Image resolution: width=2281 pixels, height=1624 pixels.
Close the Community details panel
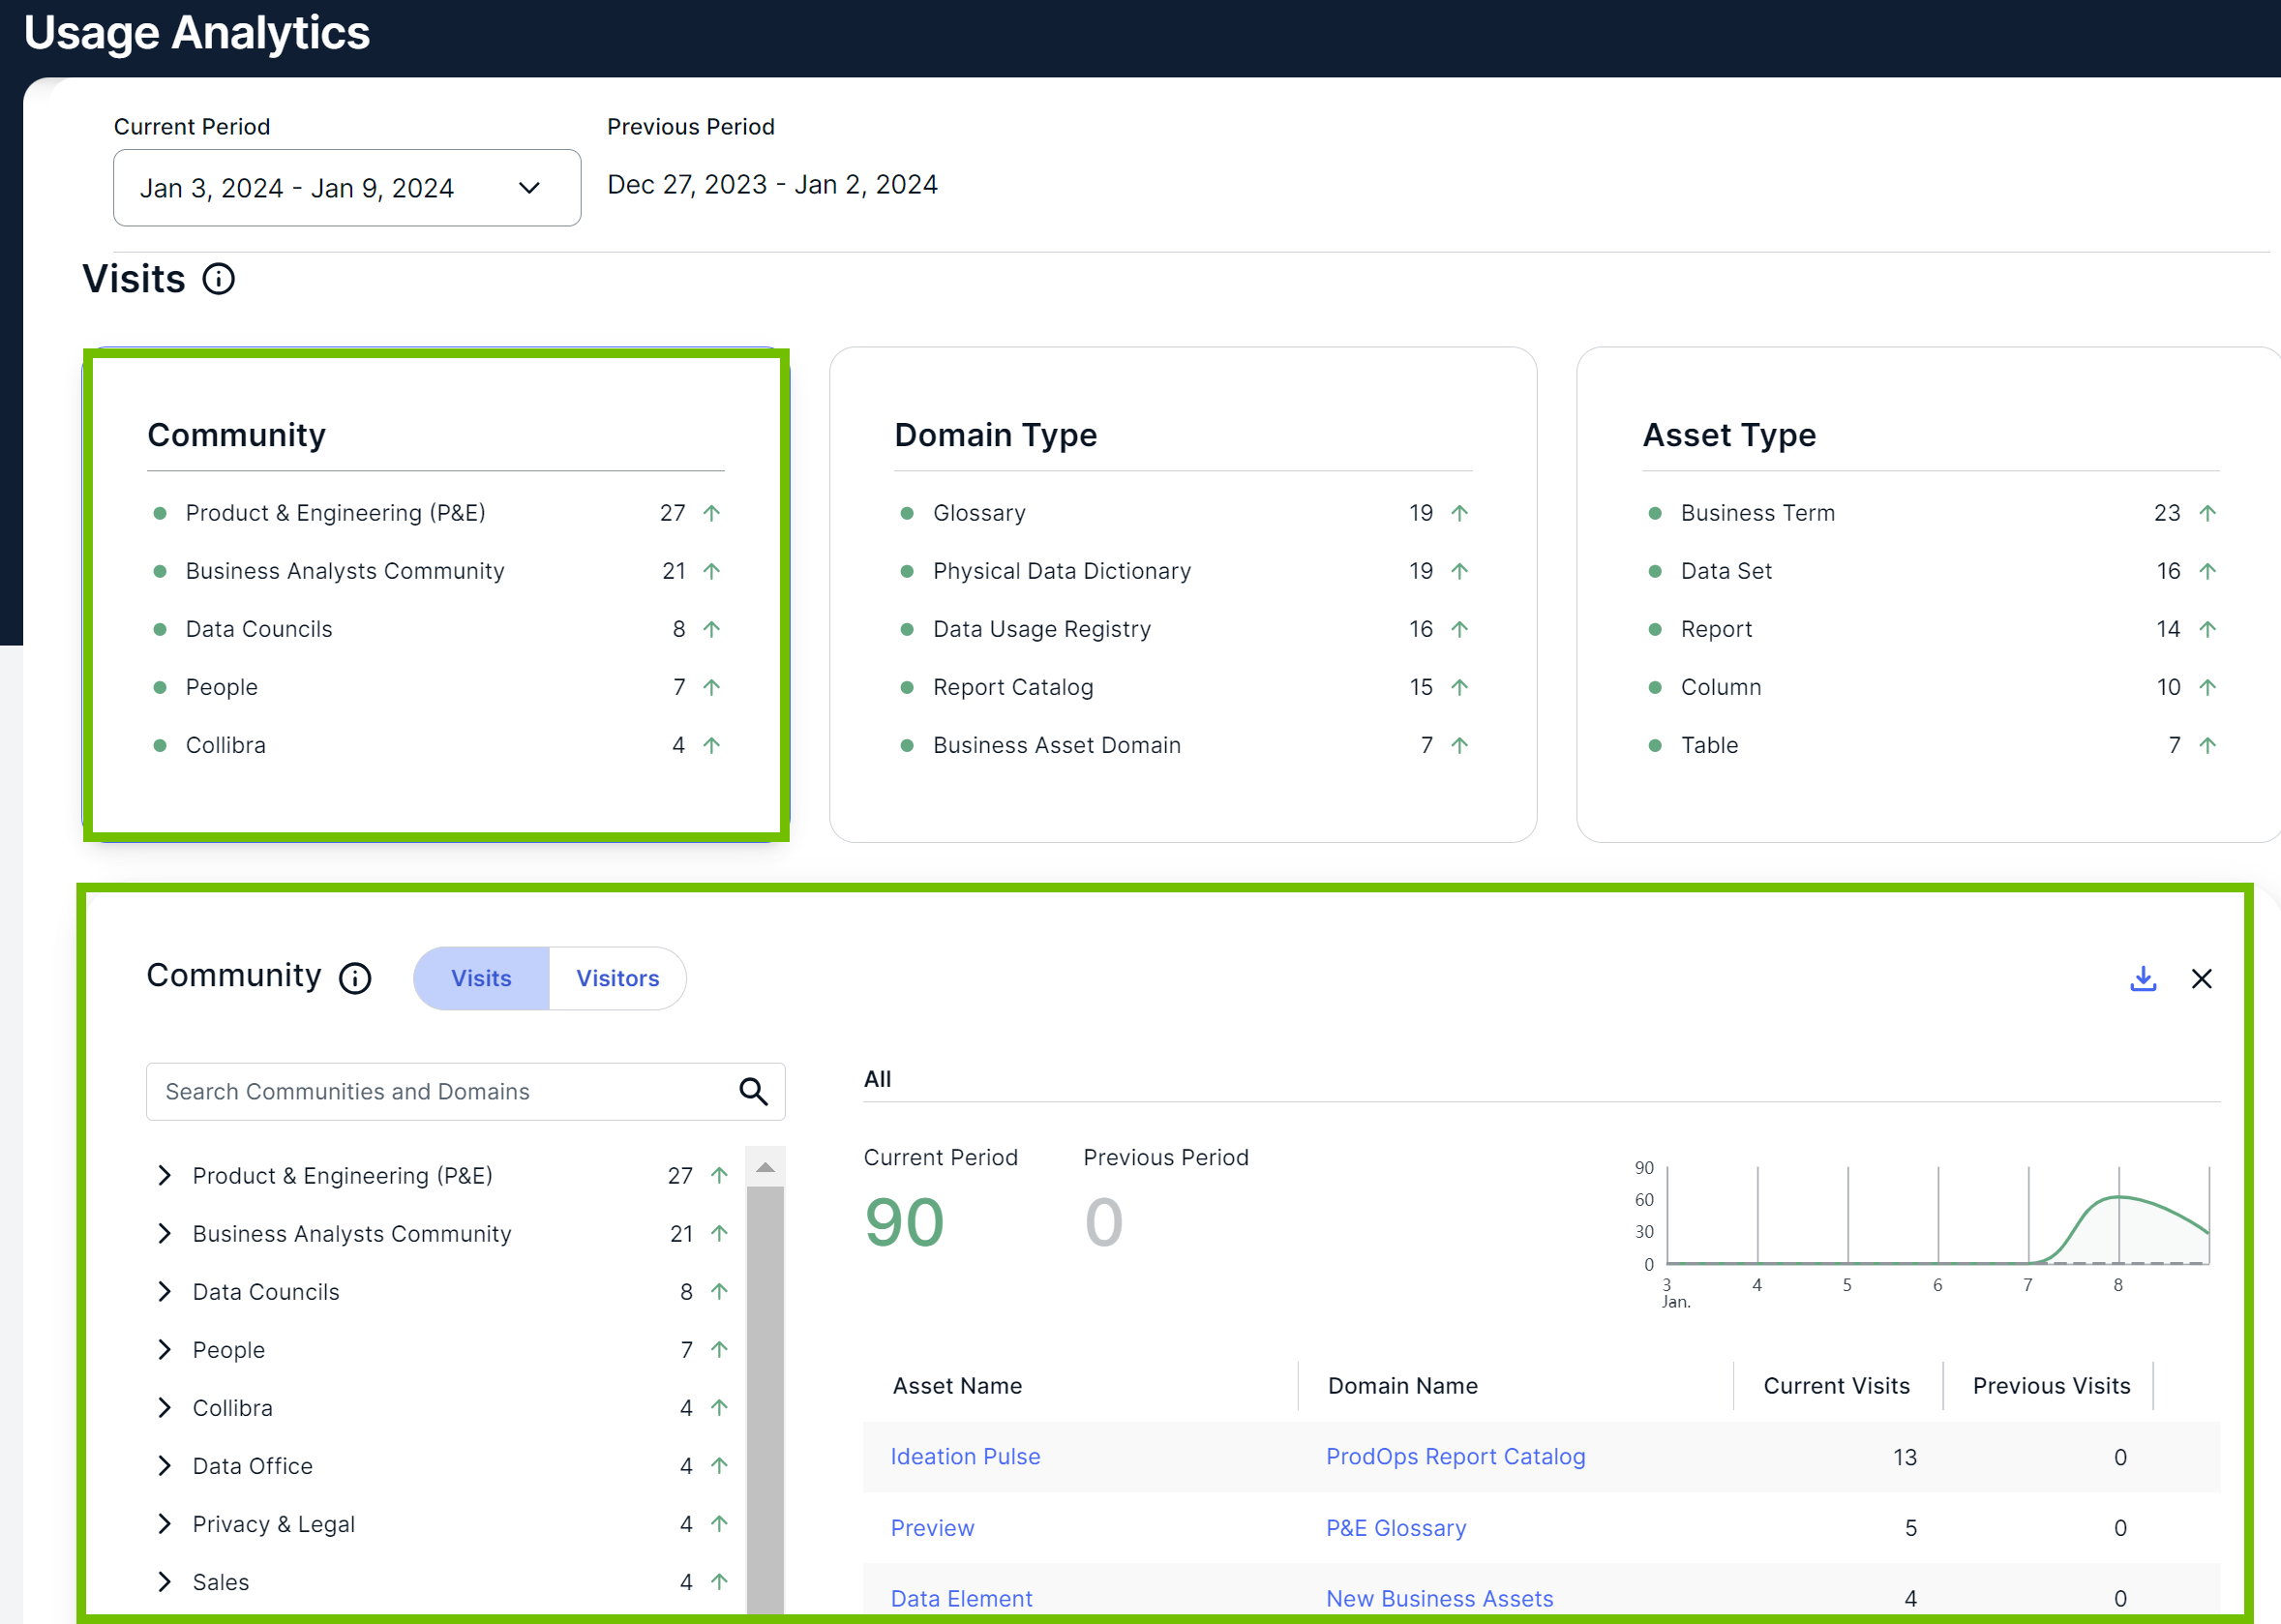[2201, 978]
